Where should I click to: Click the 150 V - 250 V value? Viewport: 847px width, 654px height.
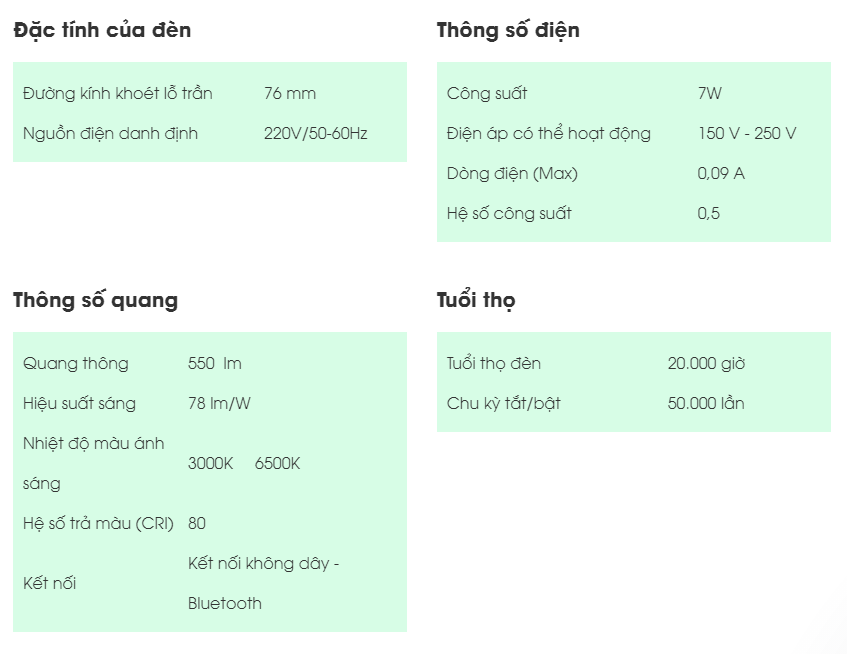click(x=746, y=133)
